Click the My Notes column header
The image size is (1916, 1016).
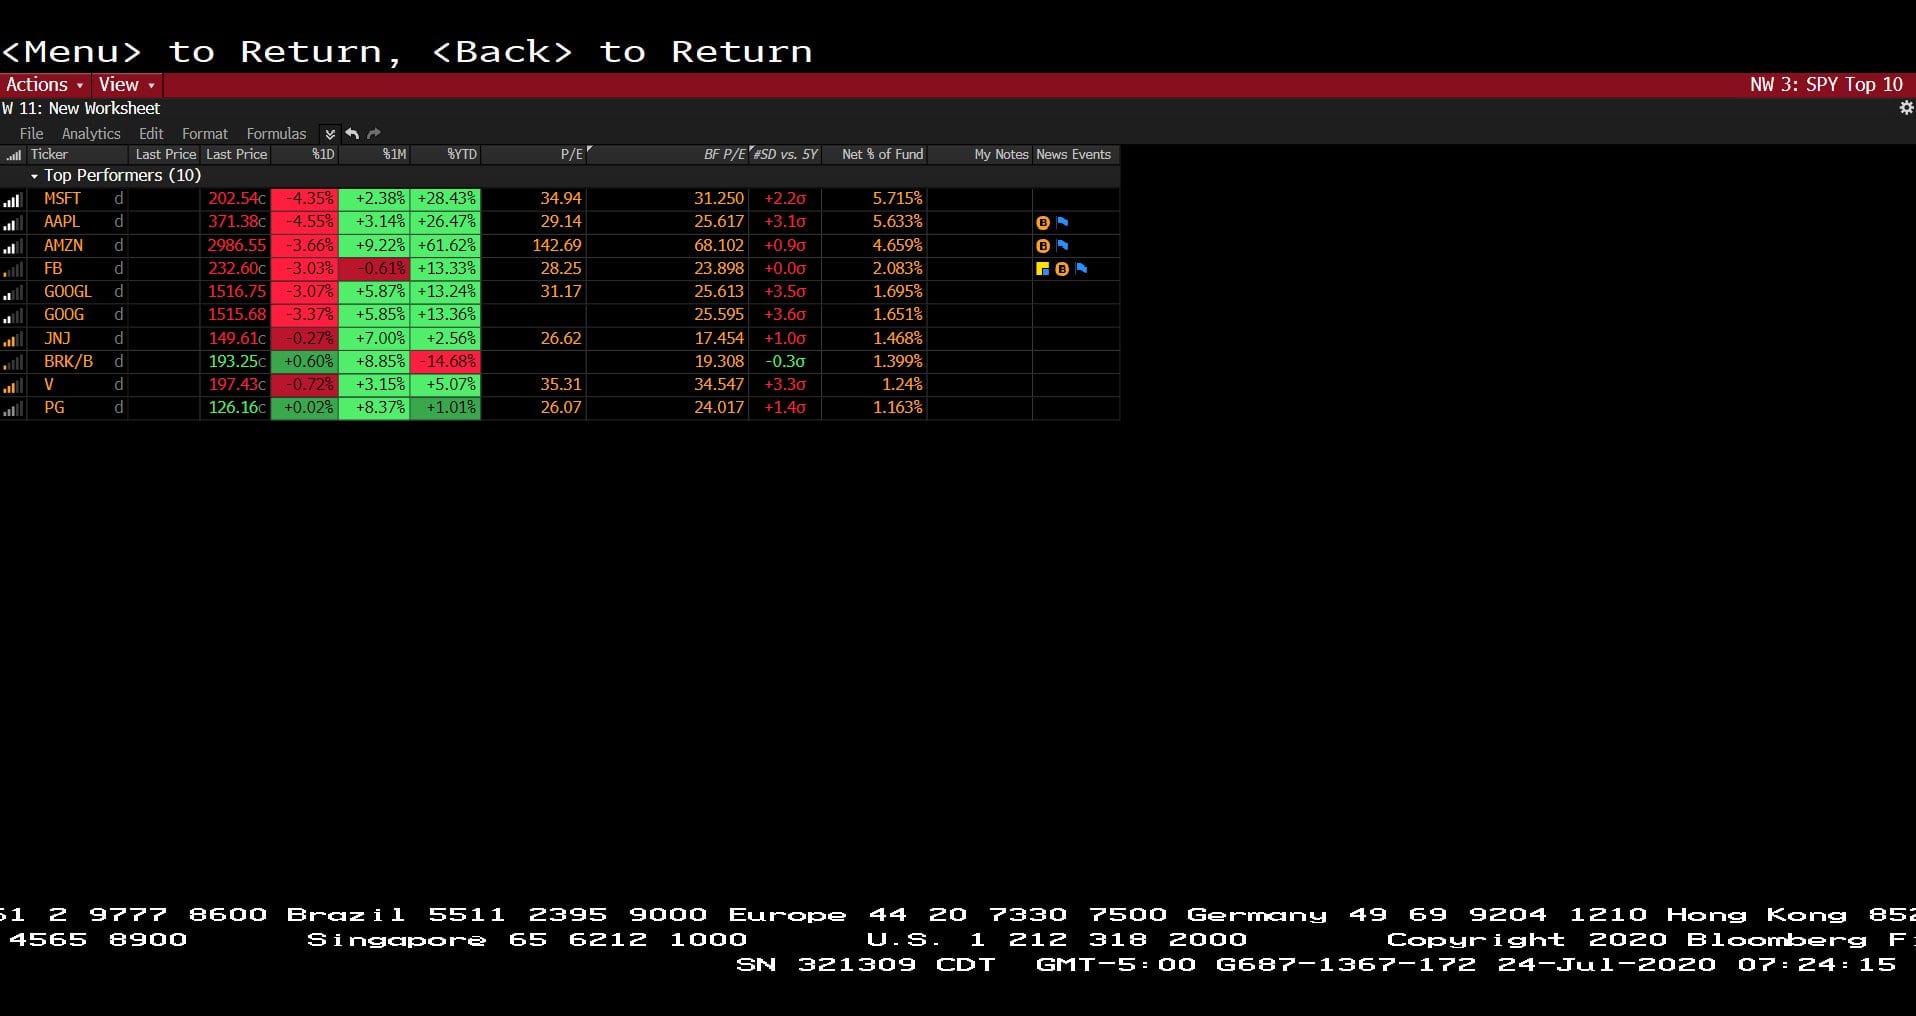point(980,154)
